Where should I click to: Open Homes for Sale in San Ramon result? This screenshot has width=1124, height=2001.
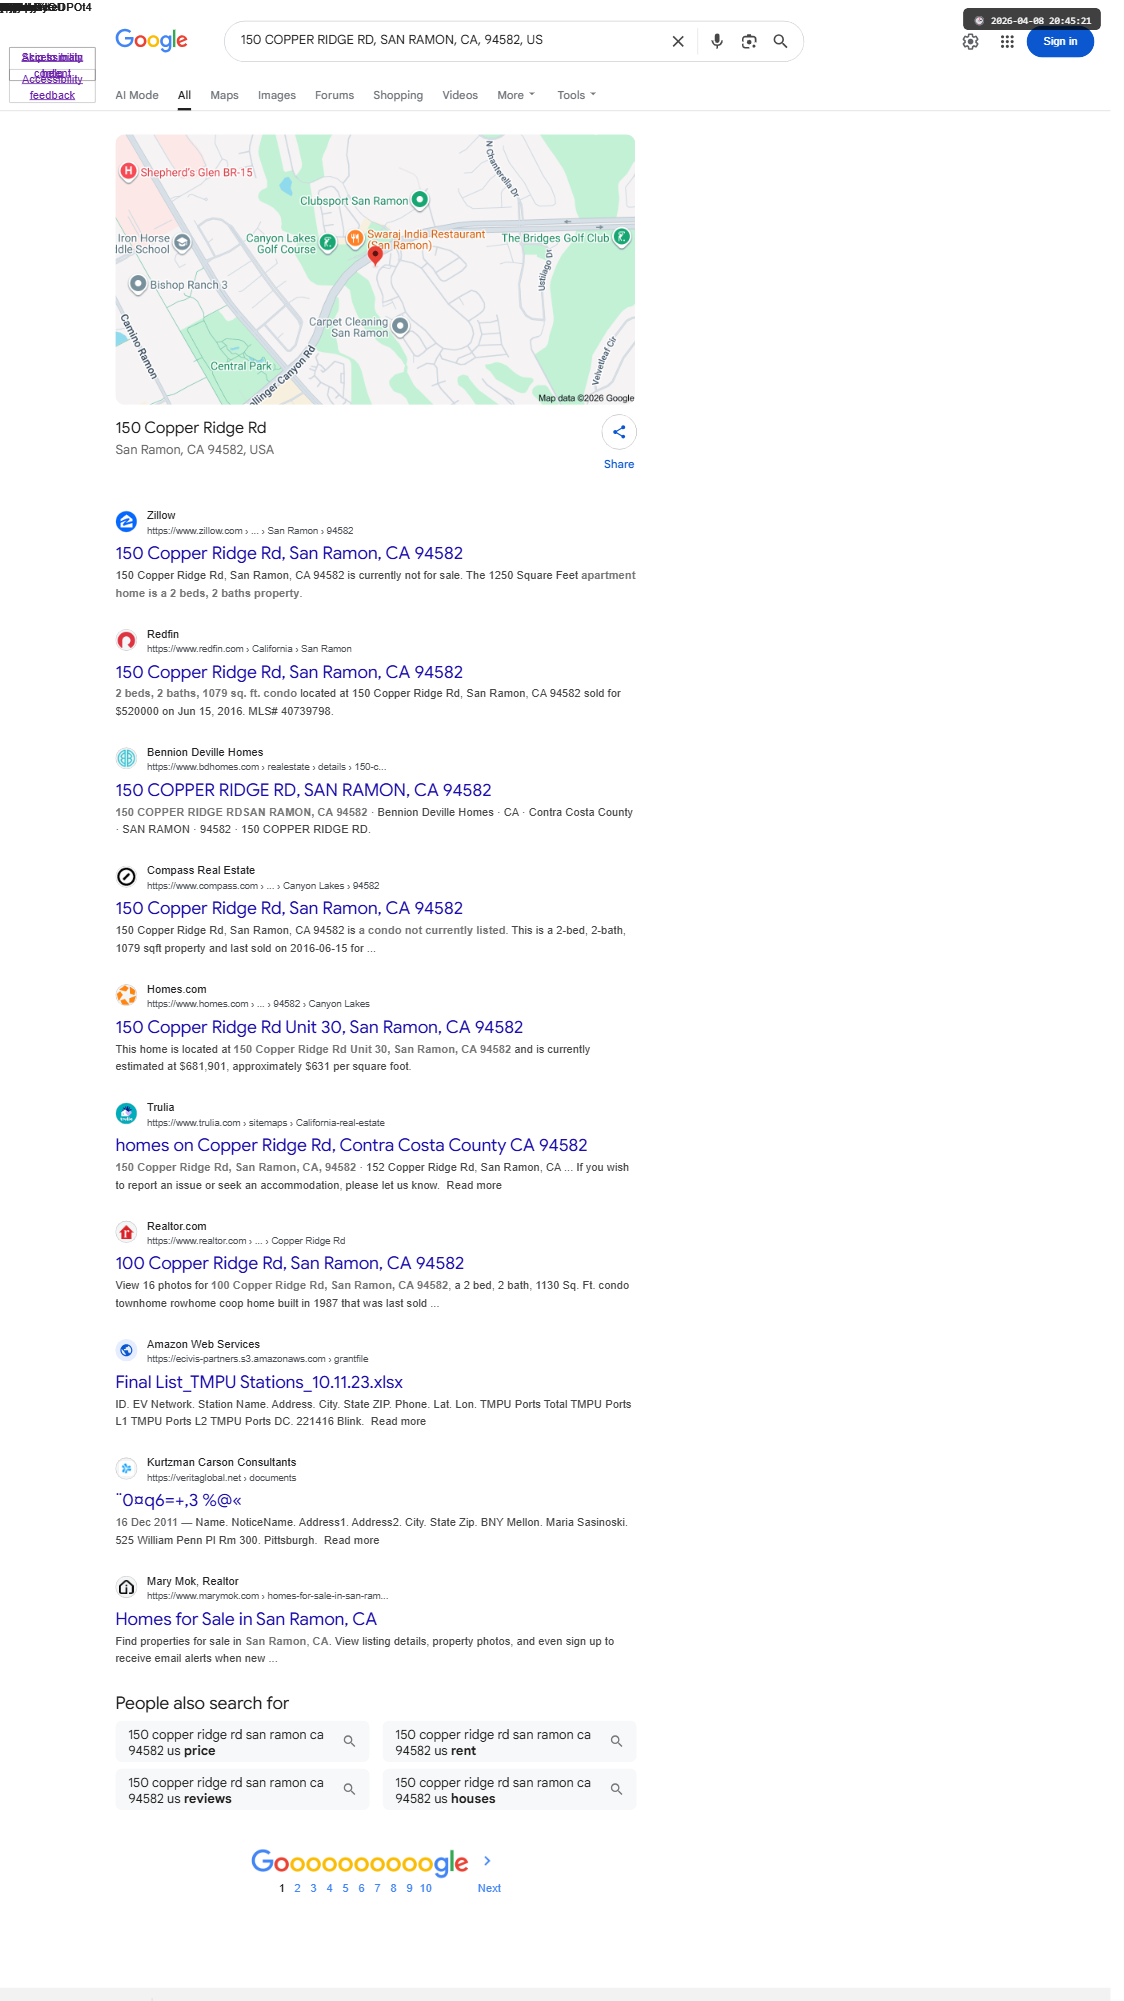point(246,1619)
